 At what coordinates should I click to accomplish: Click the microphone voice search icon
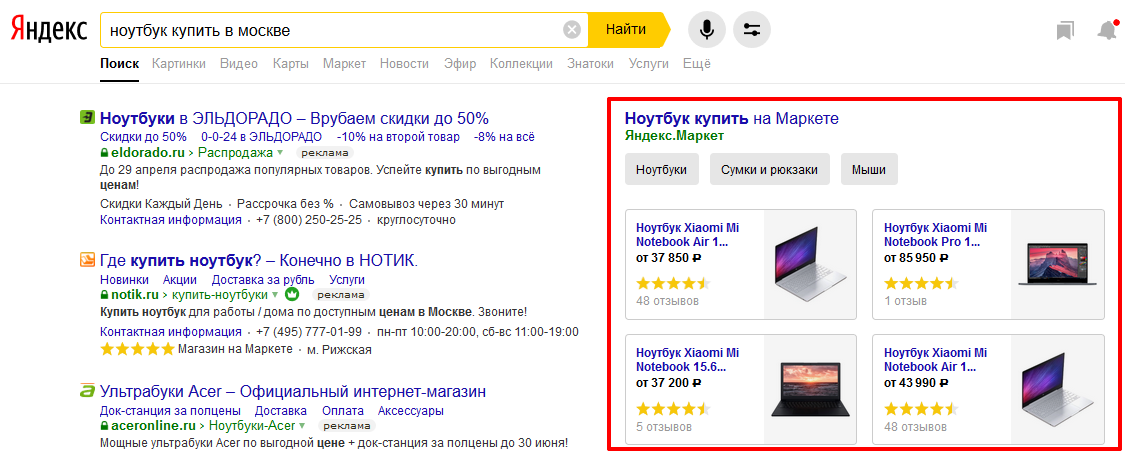coord(707,30)
